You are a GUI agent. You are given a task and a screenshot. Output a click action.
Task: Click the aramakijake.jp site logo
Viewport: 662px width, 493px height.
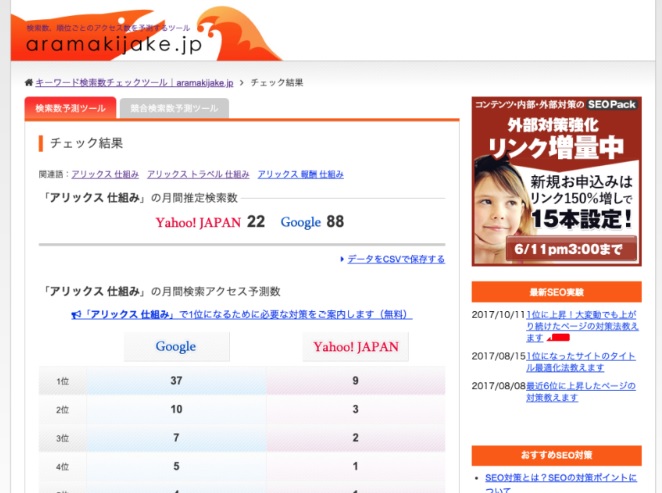click(115, 43)
